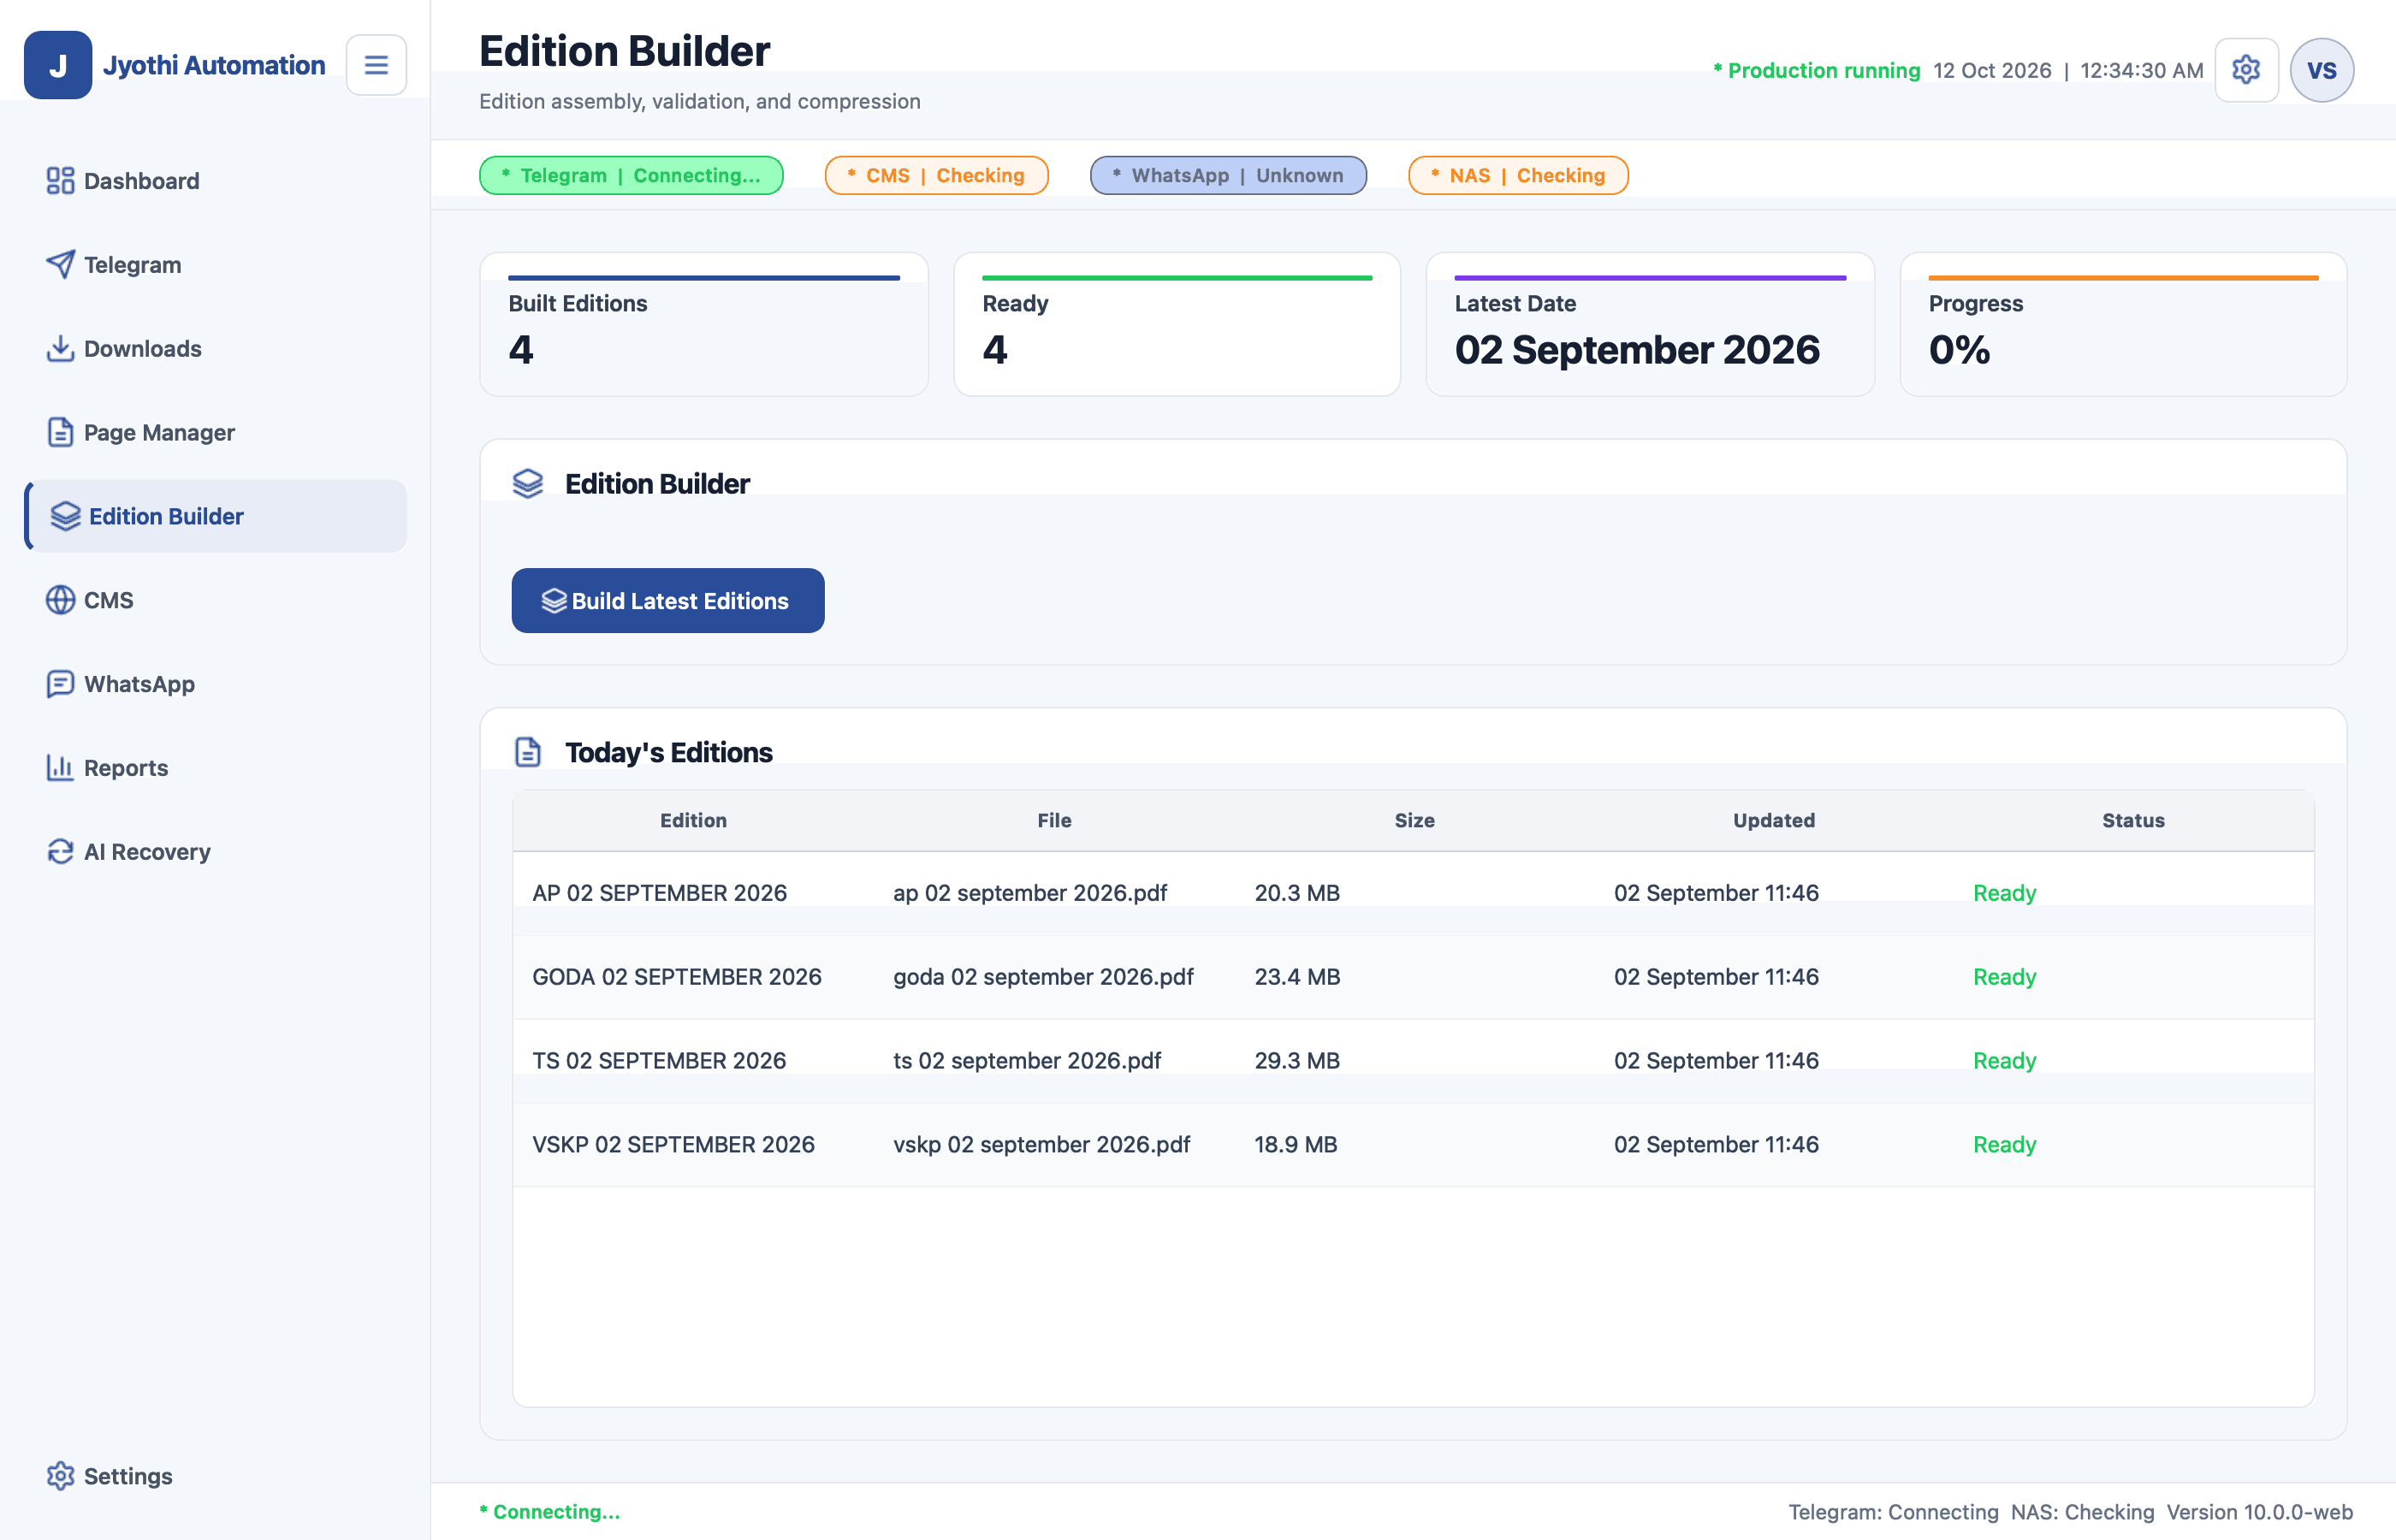Select the Built Editions card
This screenshot has width=2396, height=1540.
(704, 324)
